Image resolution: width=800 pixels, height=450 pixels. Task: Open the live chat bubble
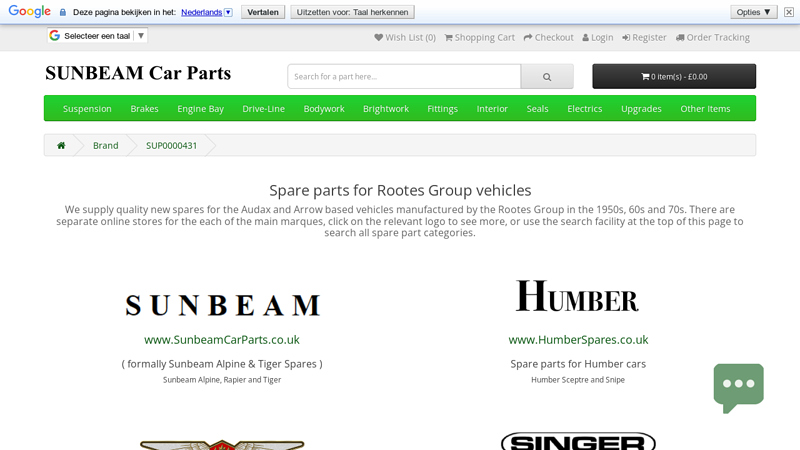pos(738,388)
